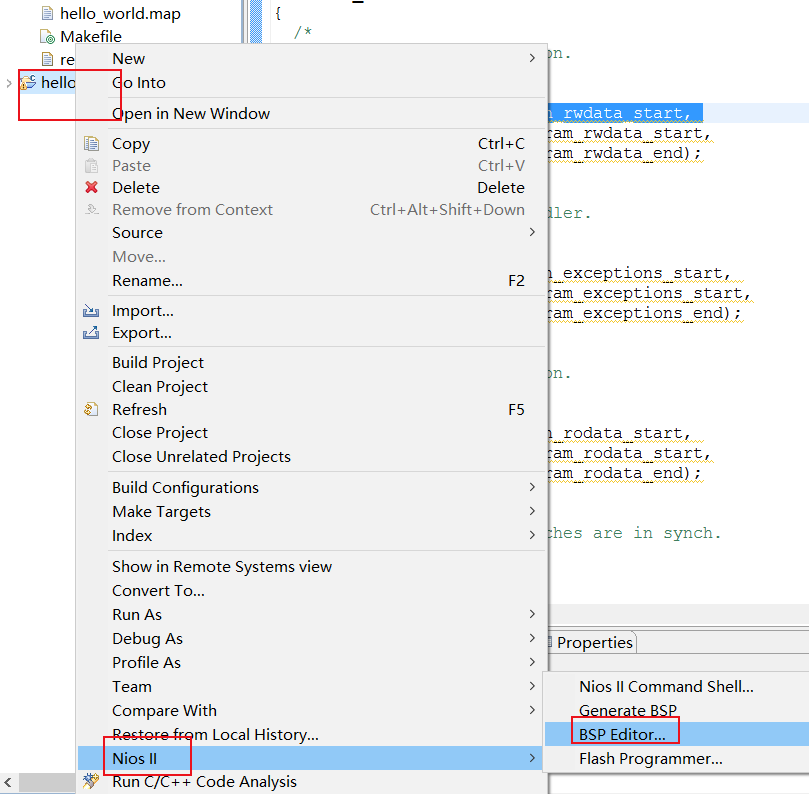Expand the Debug As arrow
Image resolution: width=809 pixels, height=794 pixels.
(532, 638)
